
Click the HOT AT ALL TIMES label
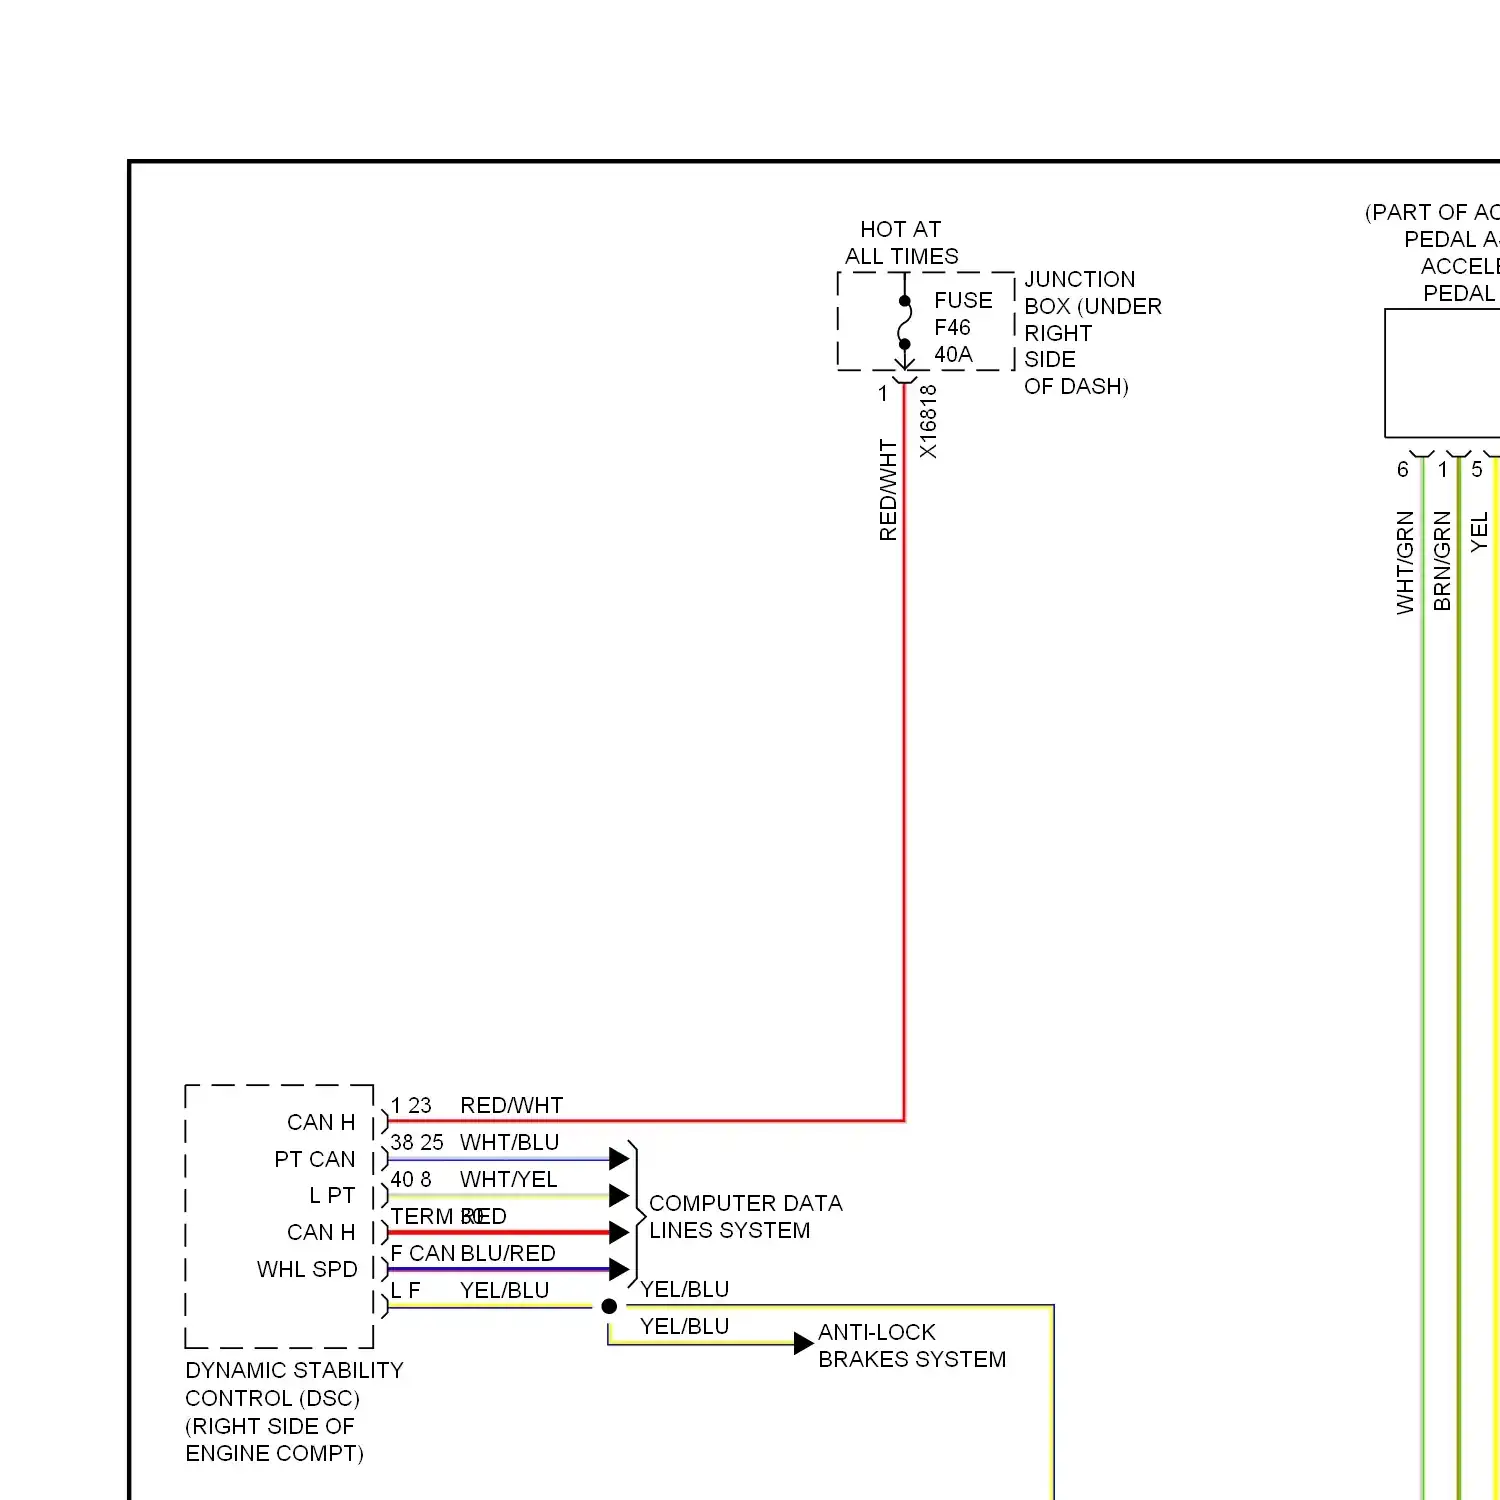[x=901, y=243]
